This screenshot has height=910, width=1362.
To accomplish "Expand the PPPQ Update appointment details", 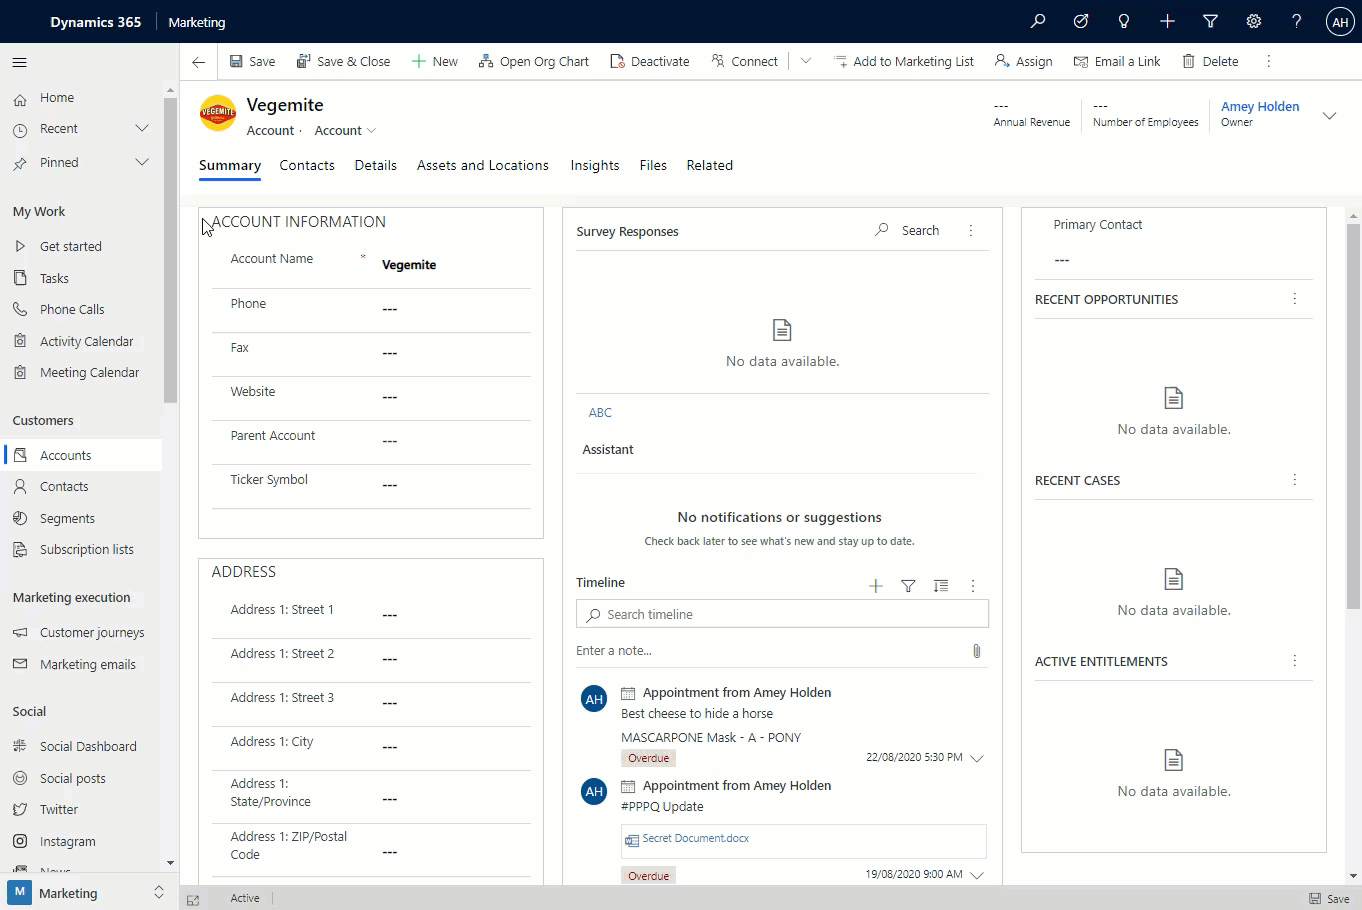I will coord(977,874).
